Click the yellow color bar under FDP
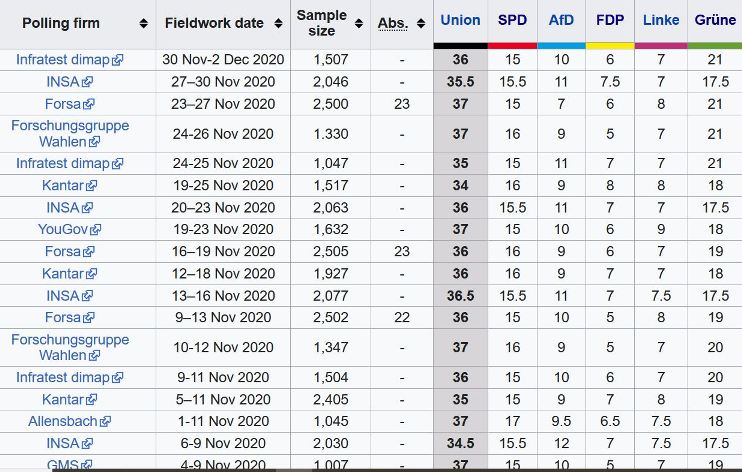742x472 pixels. point(610,46)
